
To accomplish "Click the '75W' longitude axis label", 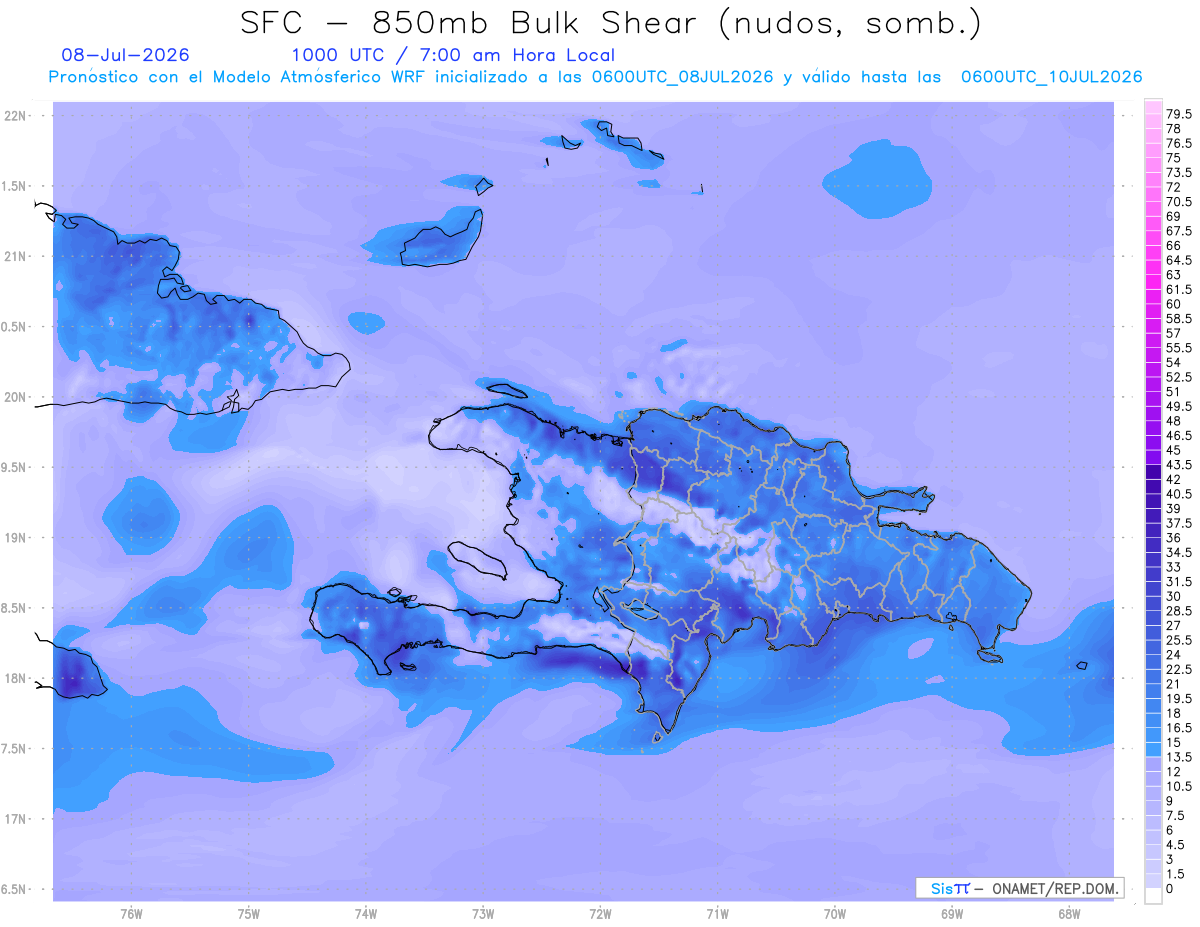I will [x=249, y=914].
